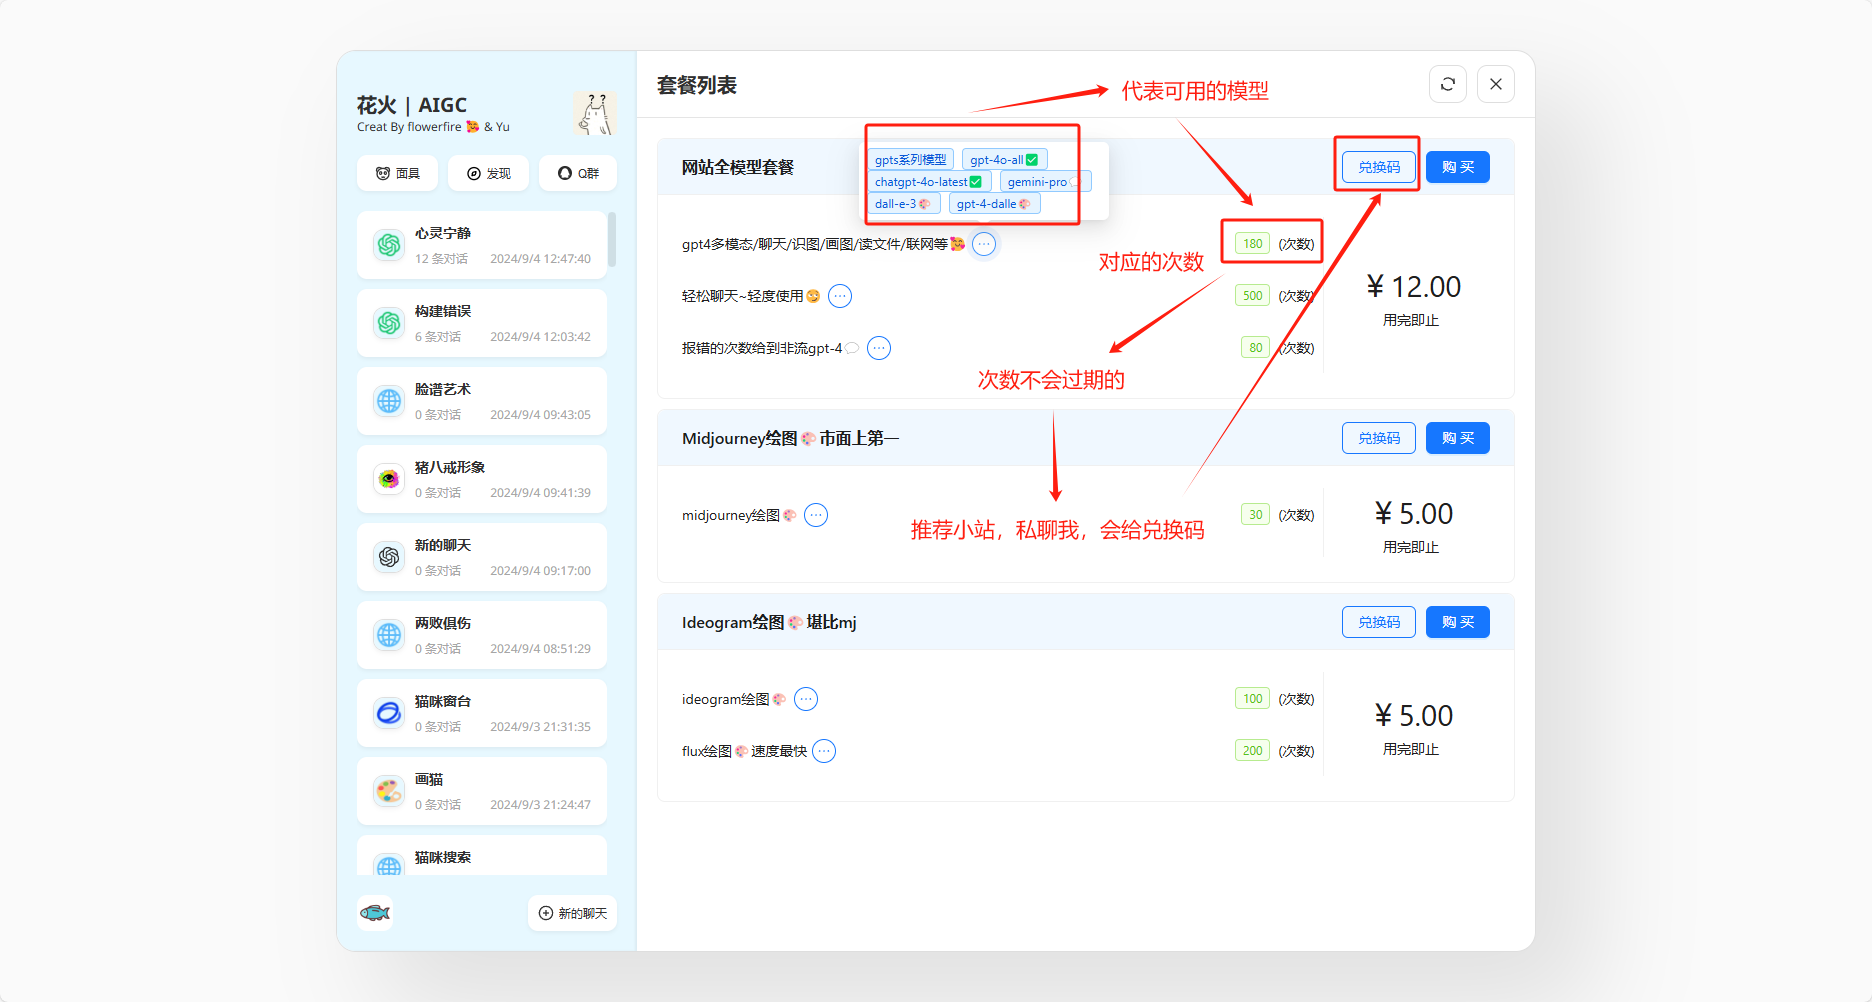Click the globe icon of 脸谱艺术 chat

(389, 401)
